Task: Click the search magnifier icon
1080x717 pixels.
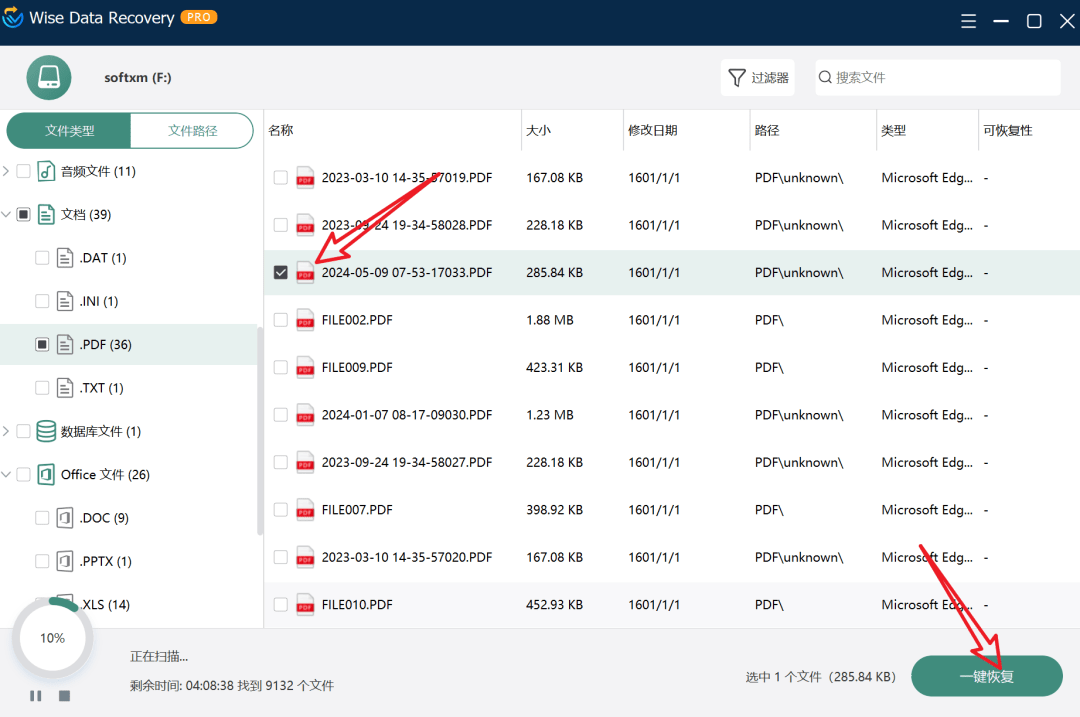Action: (x=826, y=78)
